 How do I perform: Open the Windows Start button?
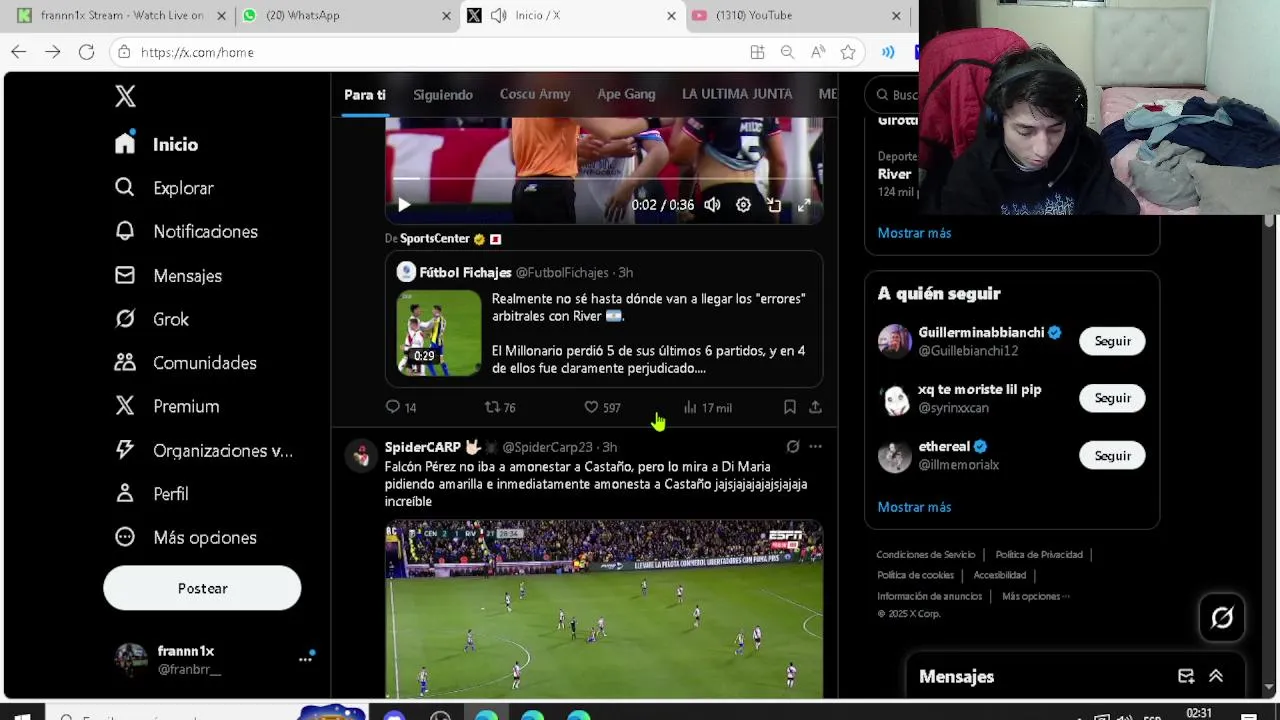click(22, 715)
